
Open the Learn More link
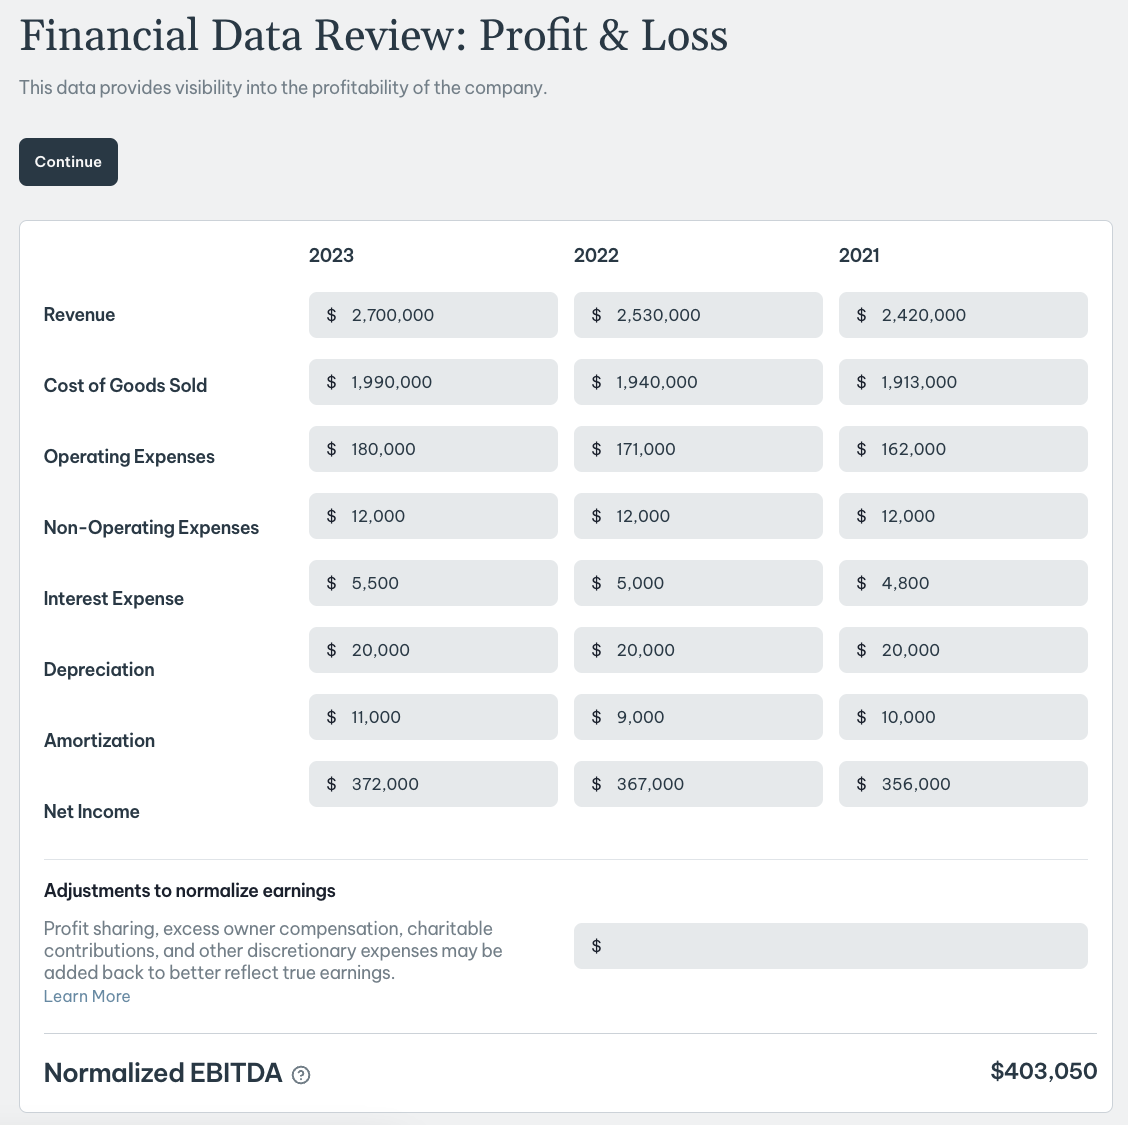(87, 996)
